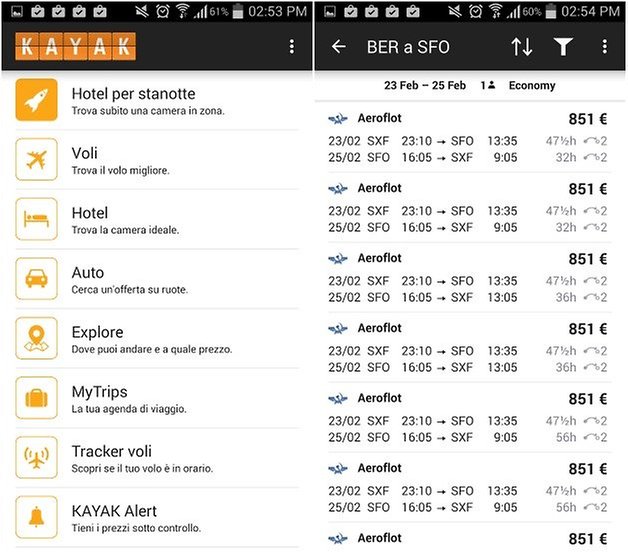
Task: Open overflow menu next to KAYAK logo
Action: tap(292, 46)
